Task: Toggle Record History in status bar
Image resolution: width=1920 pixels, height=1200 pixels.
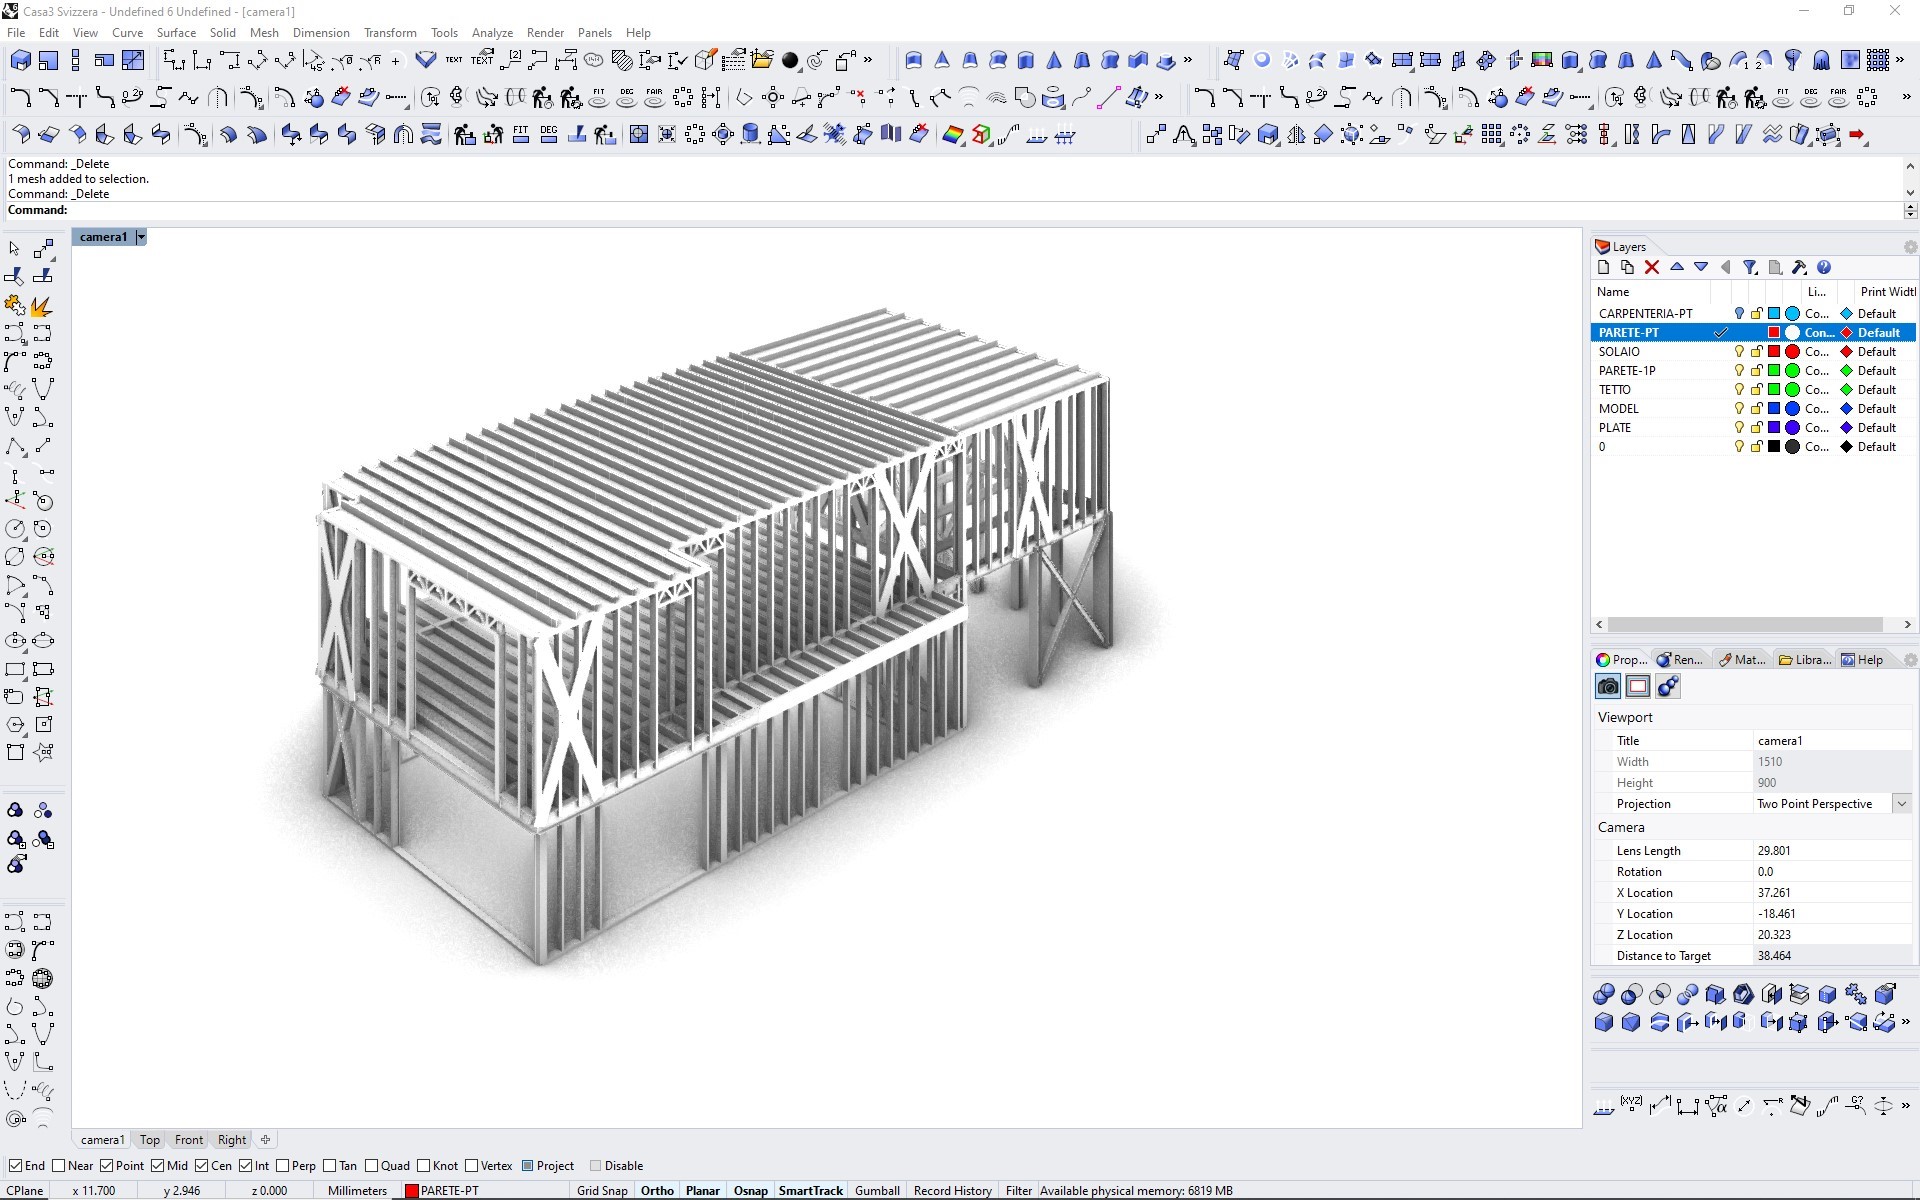Action: point(952,1191)
